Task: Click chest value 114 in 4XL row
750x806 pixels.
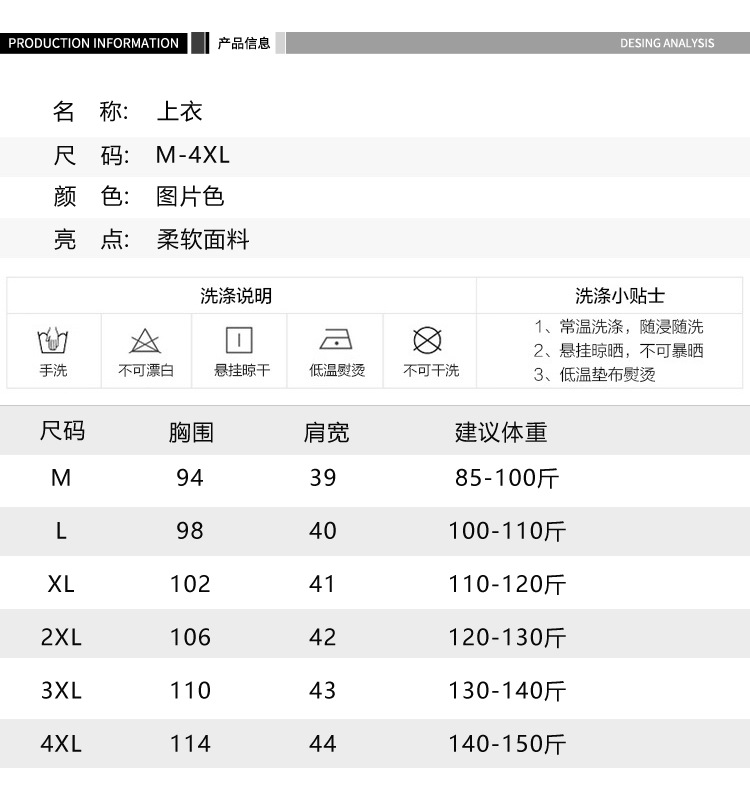Action: [x=190, y=744]
